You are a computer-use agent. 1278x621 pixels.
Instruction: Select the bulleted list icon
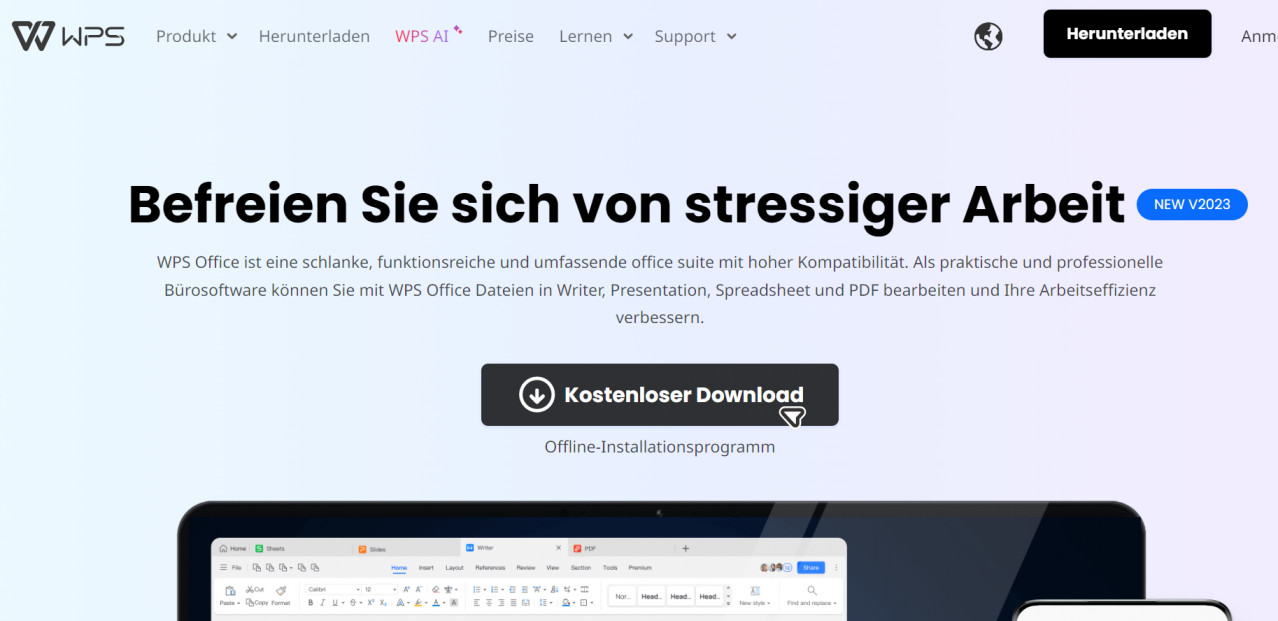475,589
